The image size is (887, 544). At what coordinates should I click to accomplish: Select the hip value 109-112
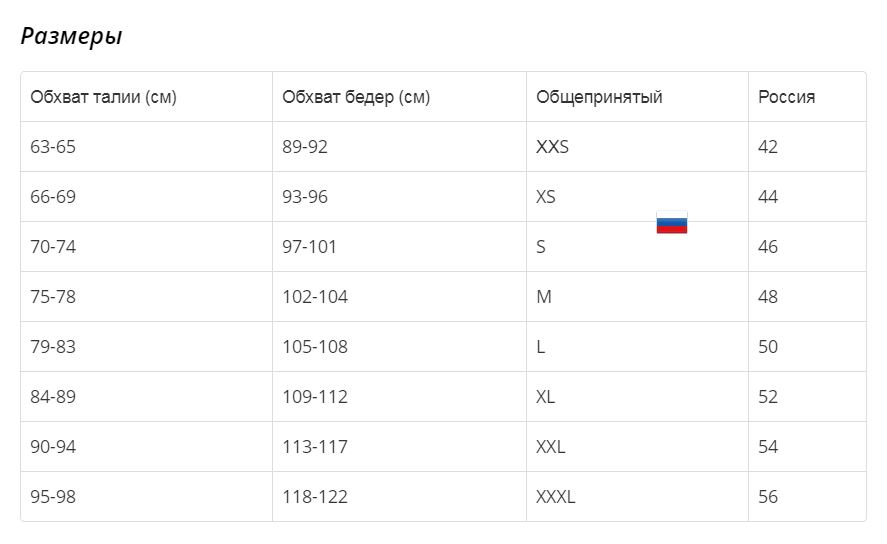[315, 397]
